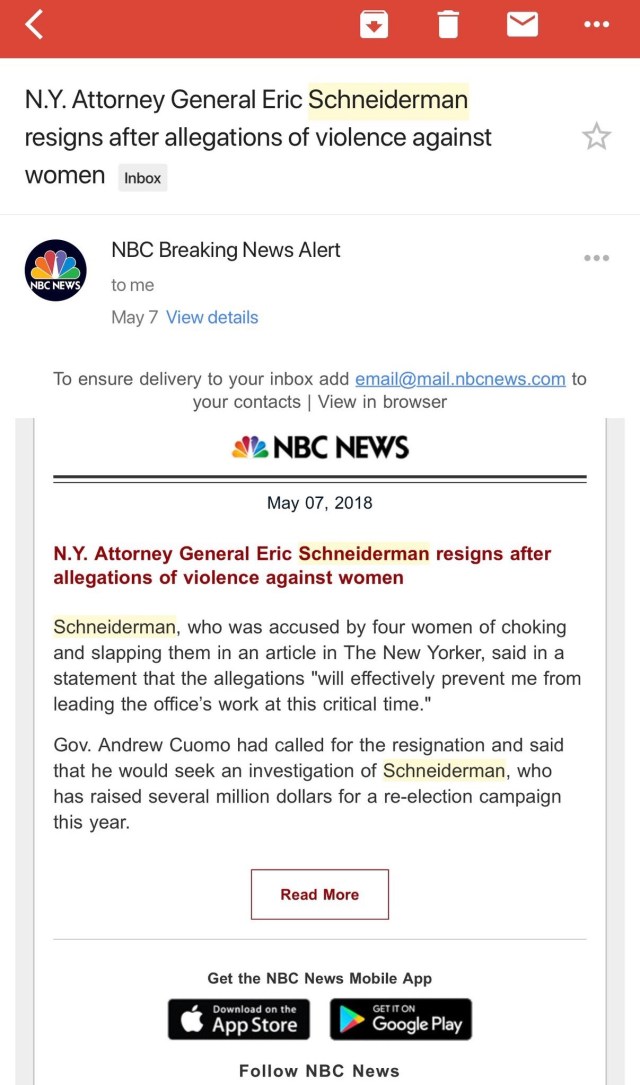Delete email with trash icon
The image size is (640, 1085).
pos(449,25)
